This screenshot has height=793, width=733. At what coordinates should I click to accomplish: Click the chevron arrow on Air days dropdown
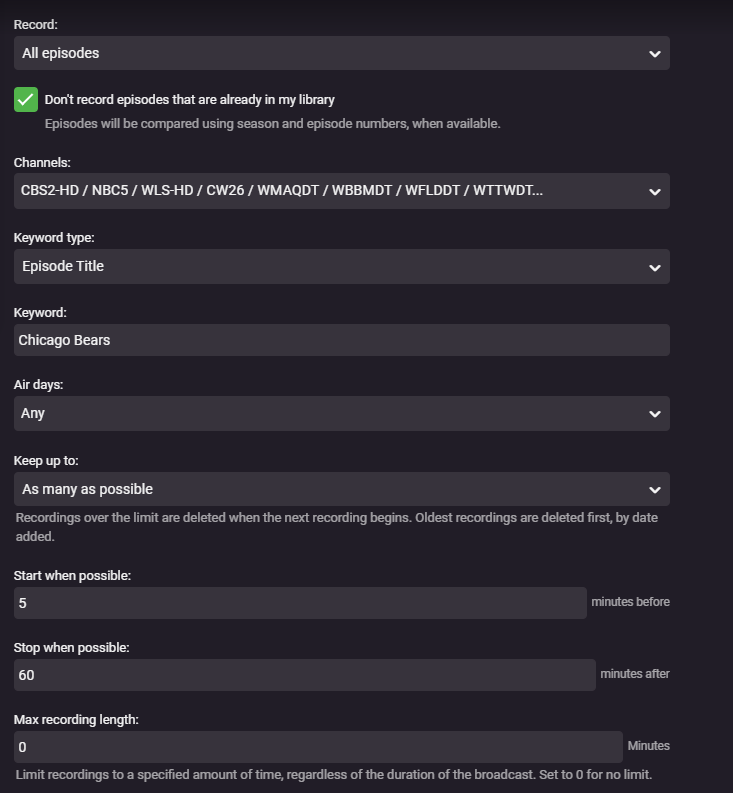pyautogui.click(x=654, y=414)
